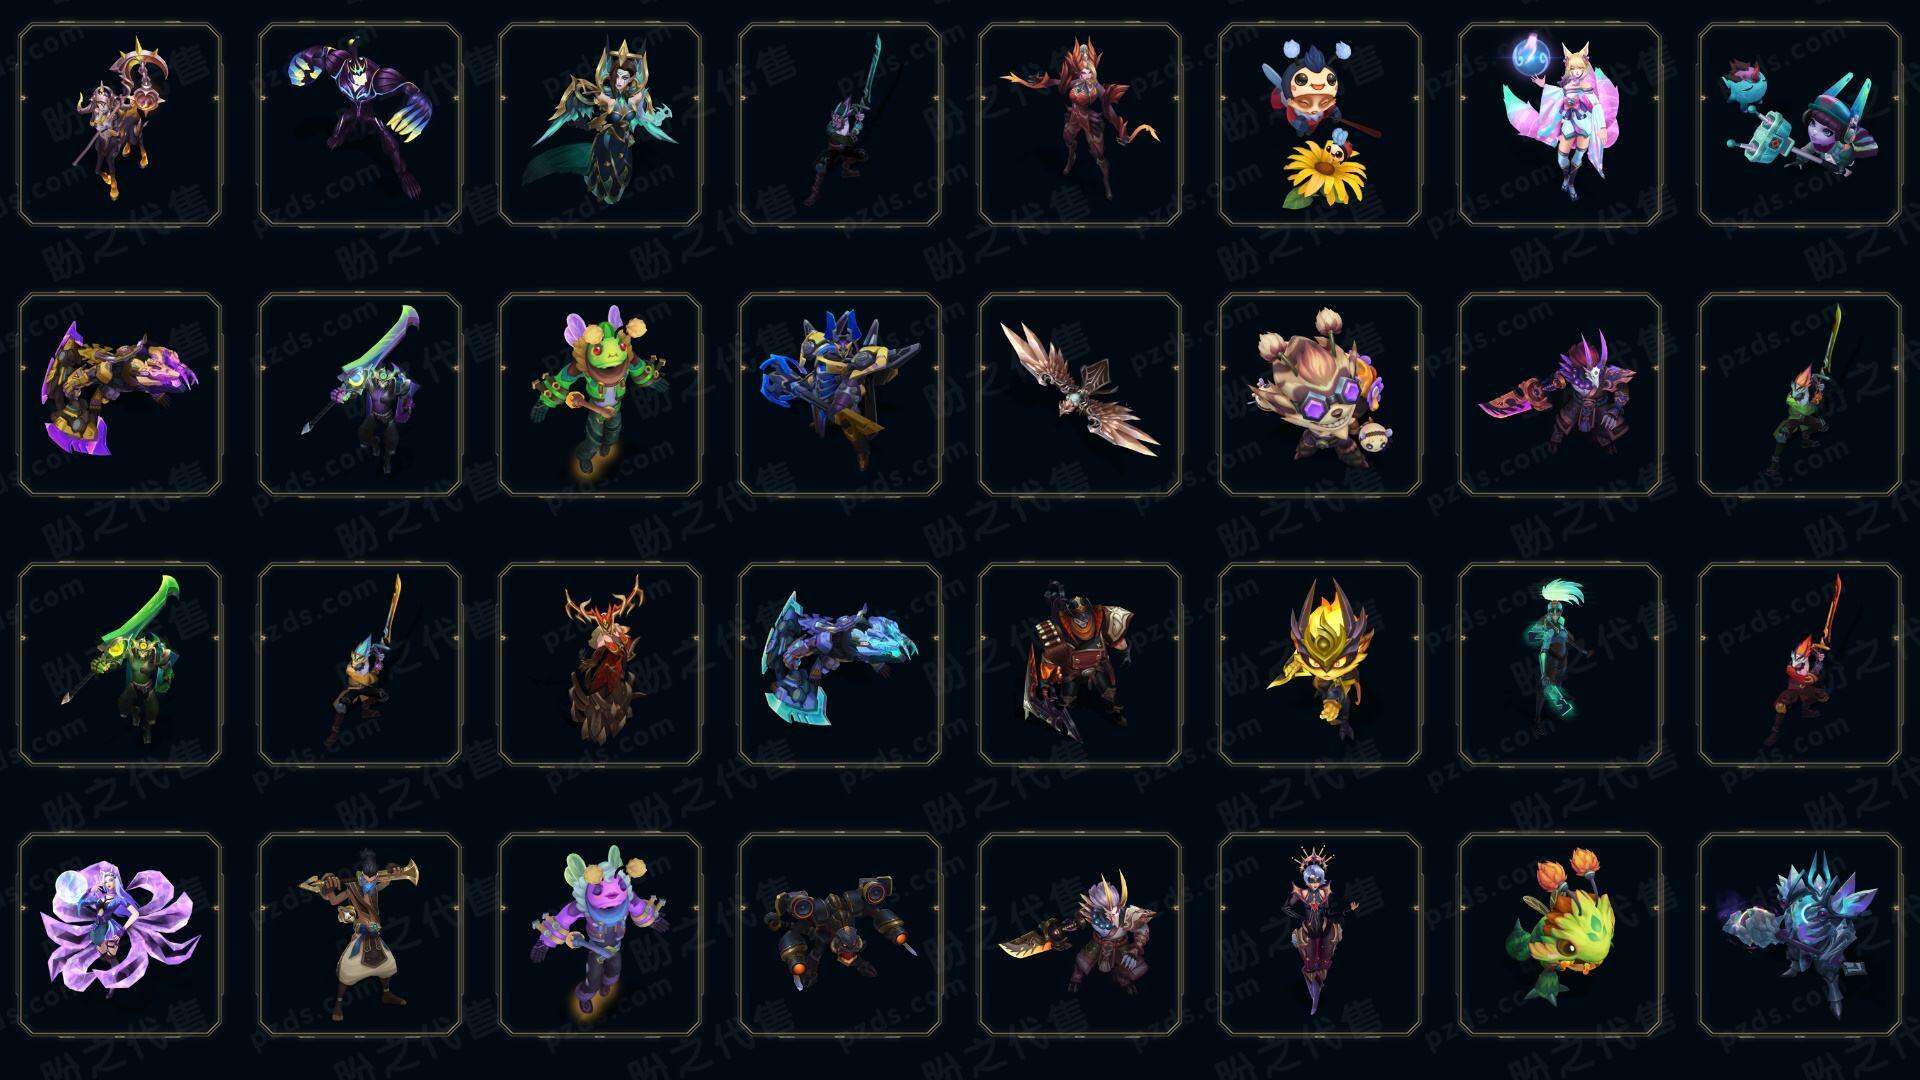Choose the teal winged queen skin
The width and height of the screenshot is (1920, 1080).
click(600, 125)
